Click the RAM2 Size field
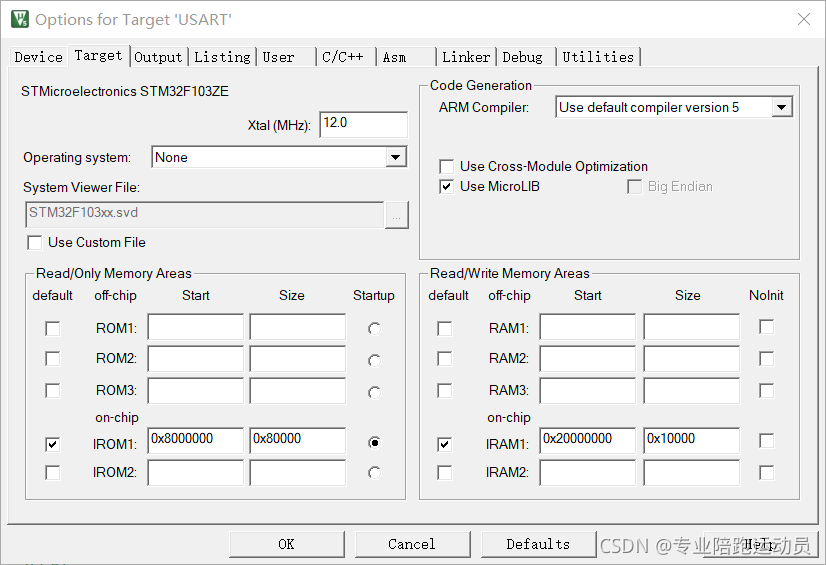Image resolution: width=826 pixels, height=565 pixels. coord(692,359)
